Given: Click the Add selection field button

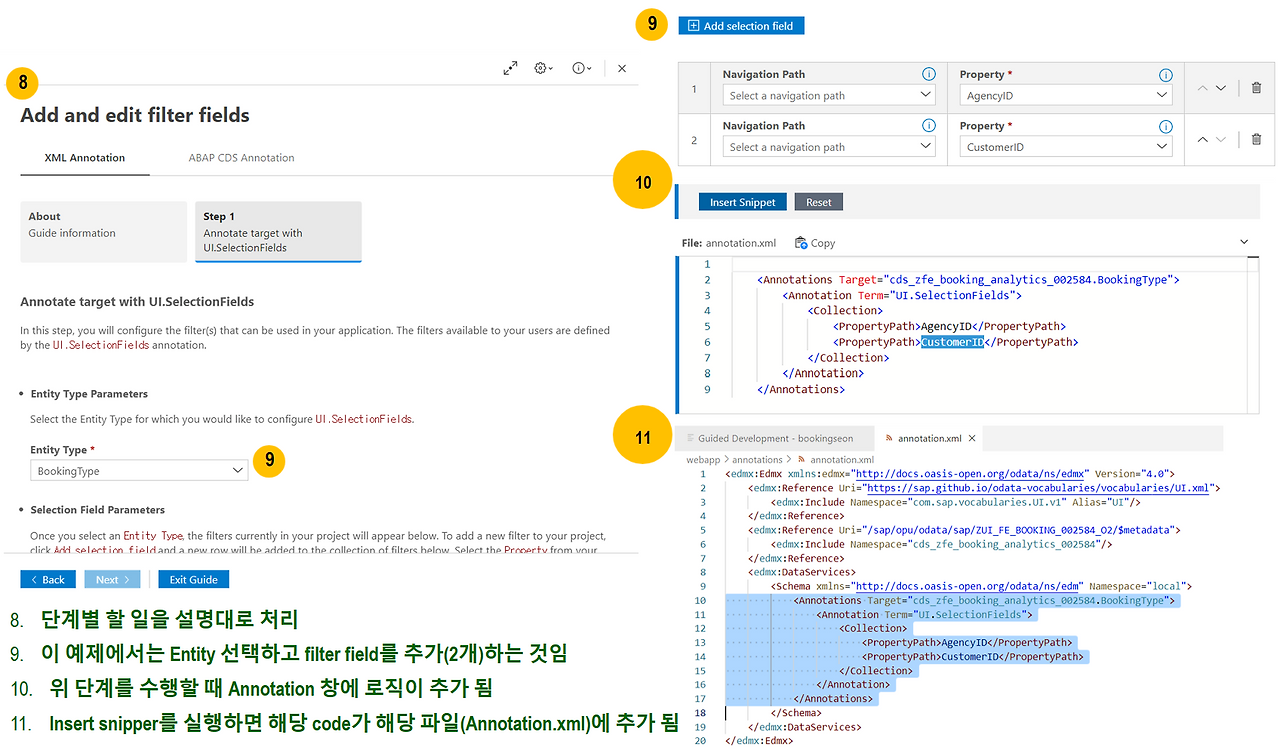Looking at the screenshot, I should click(x=741, y=26).
